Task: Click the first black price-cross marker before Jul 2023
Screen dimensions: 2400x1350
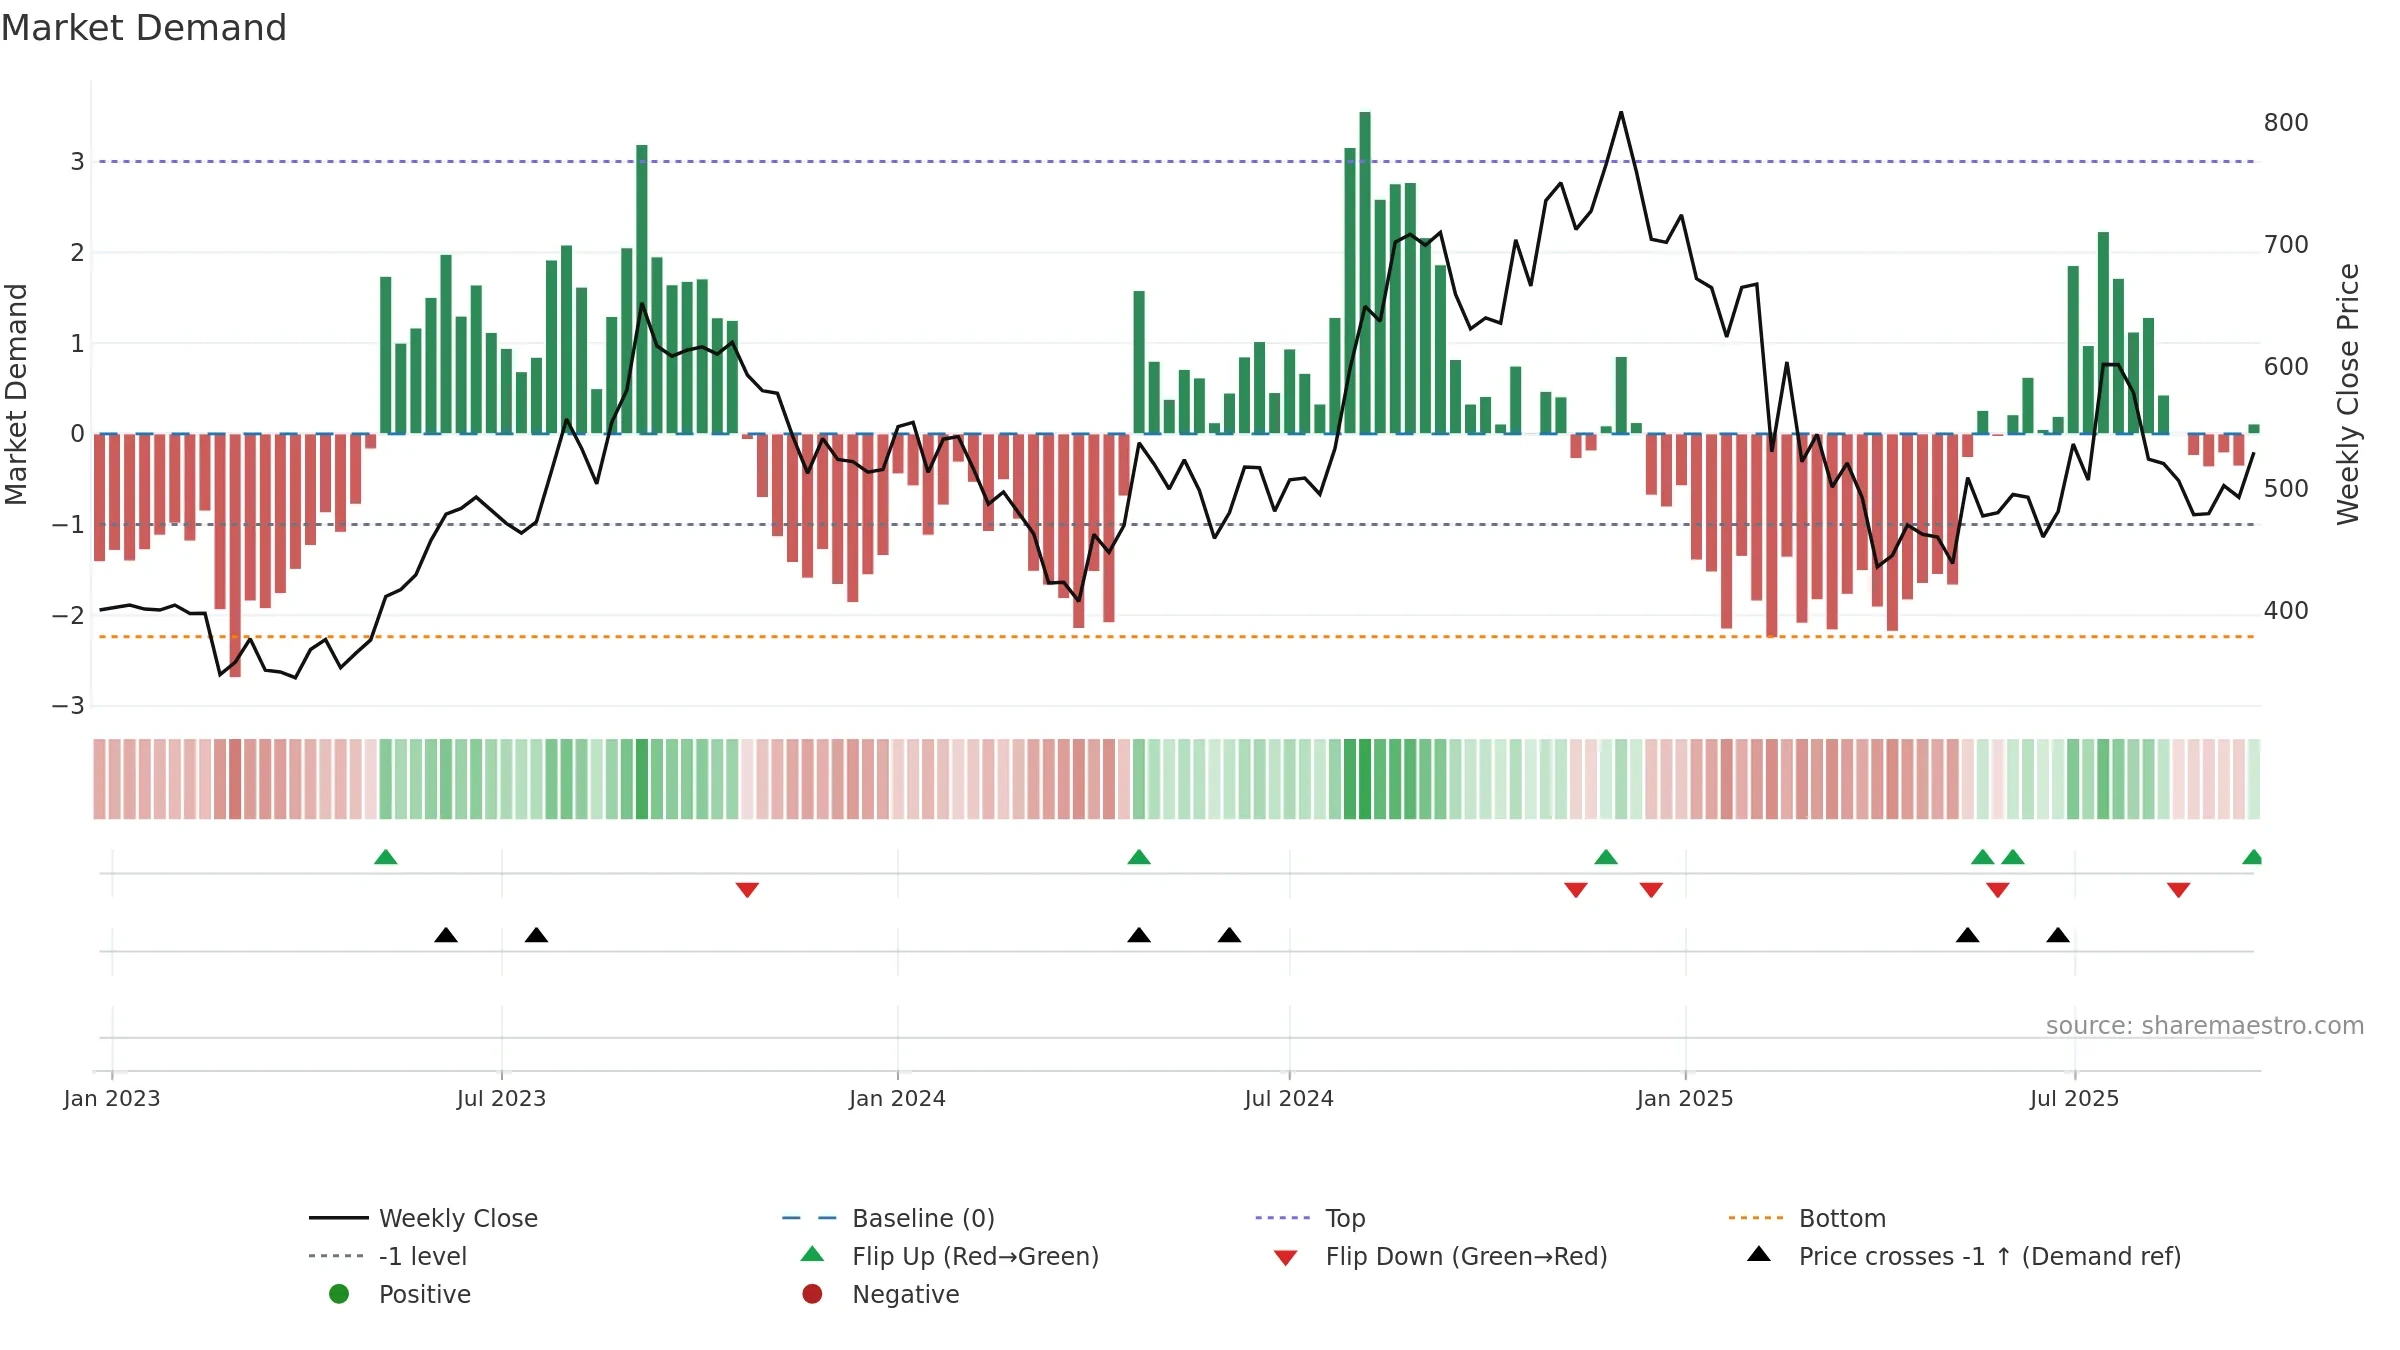Action: pyautogui.click(x=446, y=935)
